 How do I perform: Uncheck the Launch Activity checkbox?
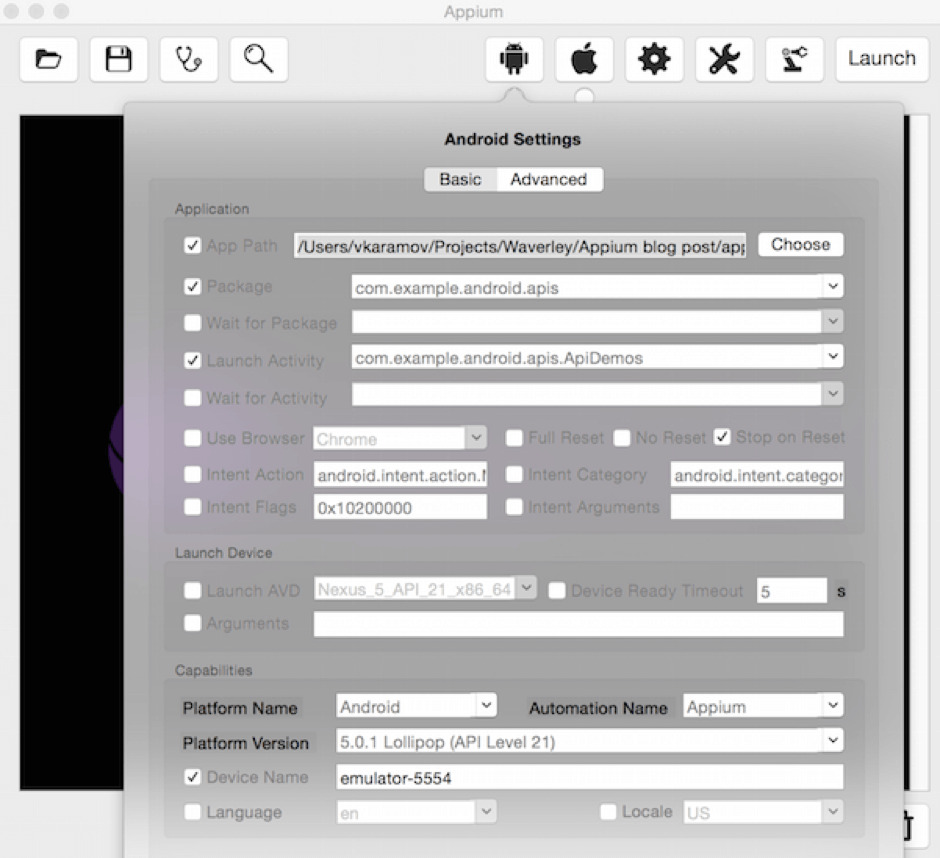point(192,360)
